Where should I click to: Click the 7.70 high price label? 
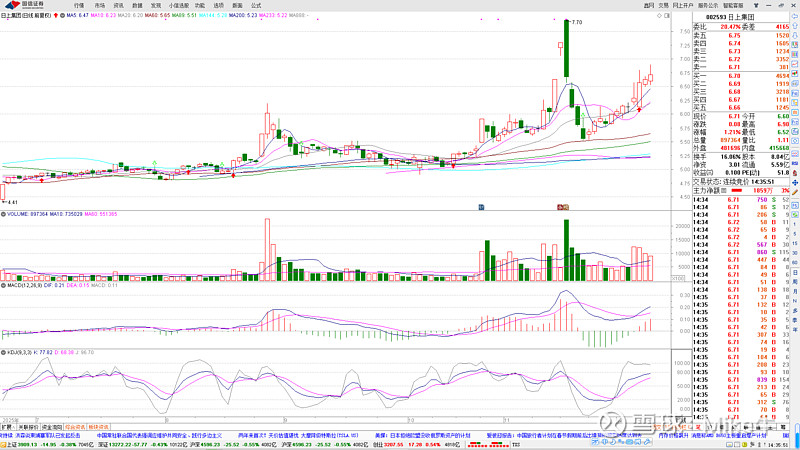[577, 22]
